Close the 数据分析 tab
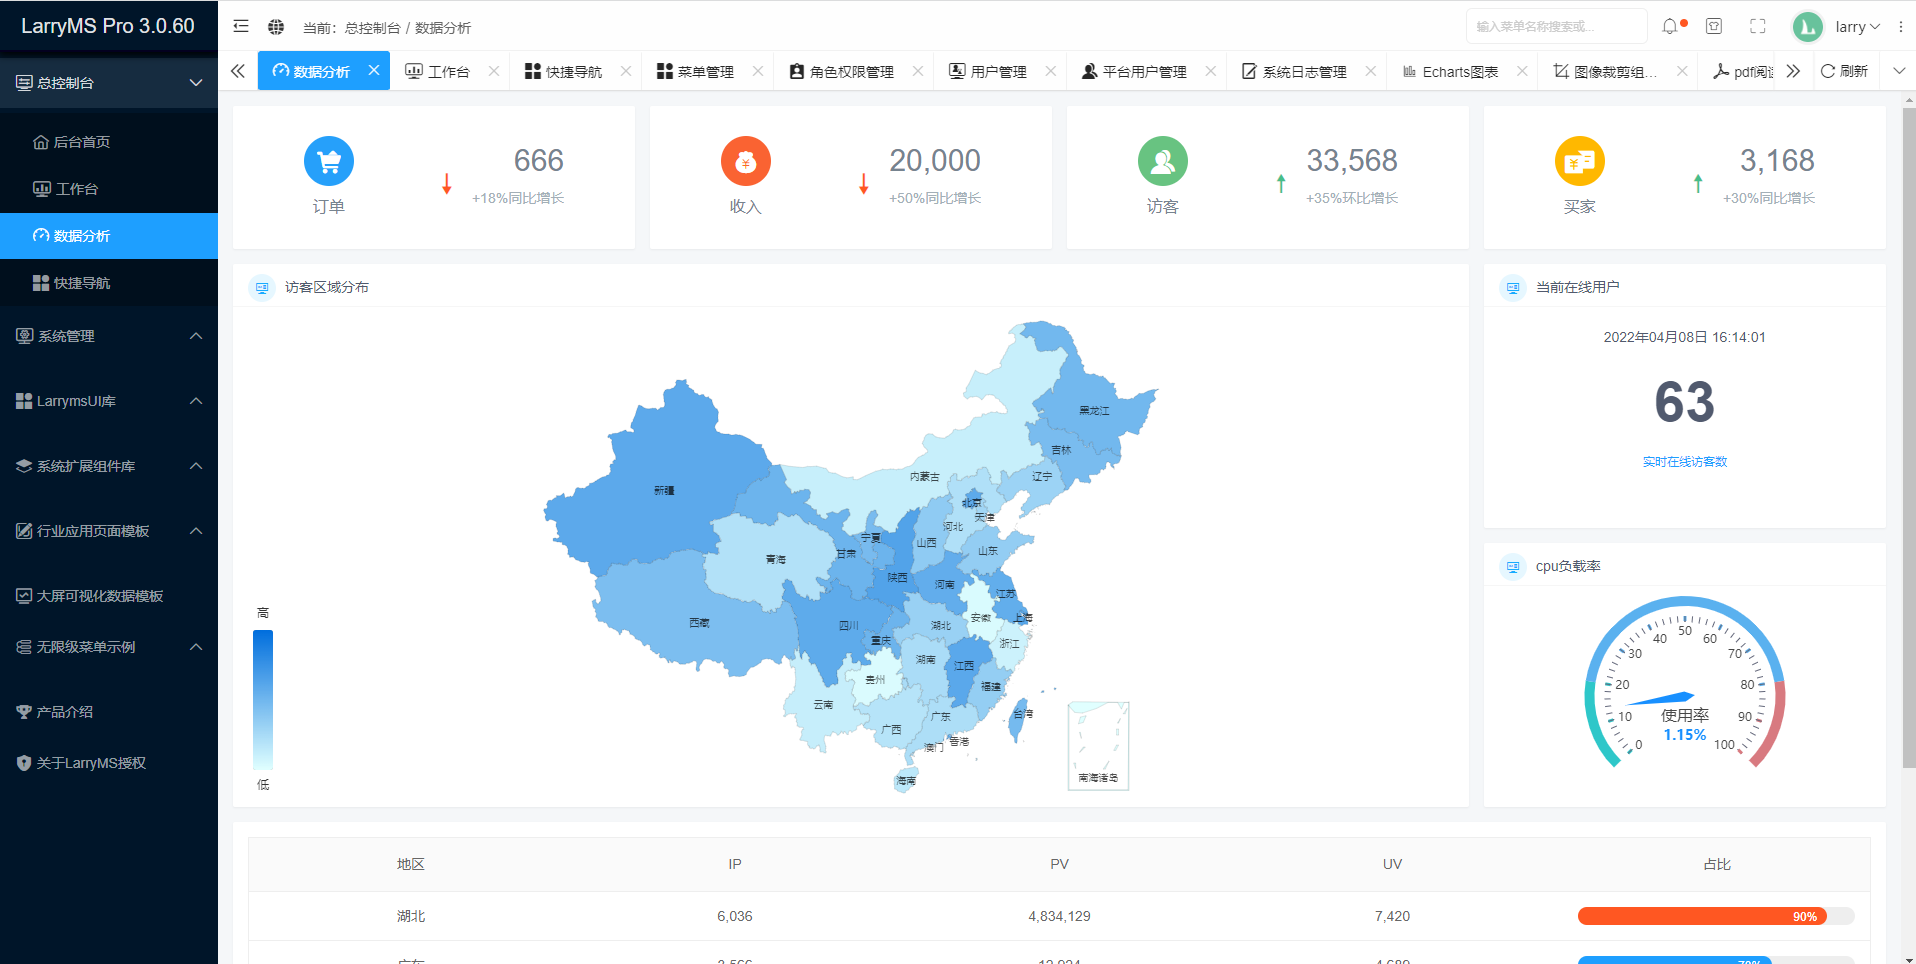The width and height of the screenshot is (1916, 964). (374, 70)
